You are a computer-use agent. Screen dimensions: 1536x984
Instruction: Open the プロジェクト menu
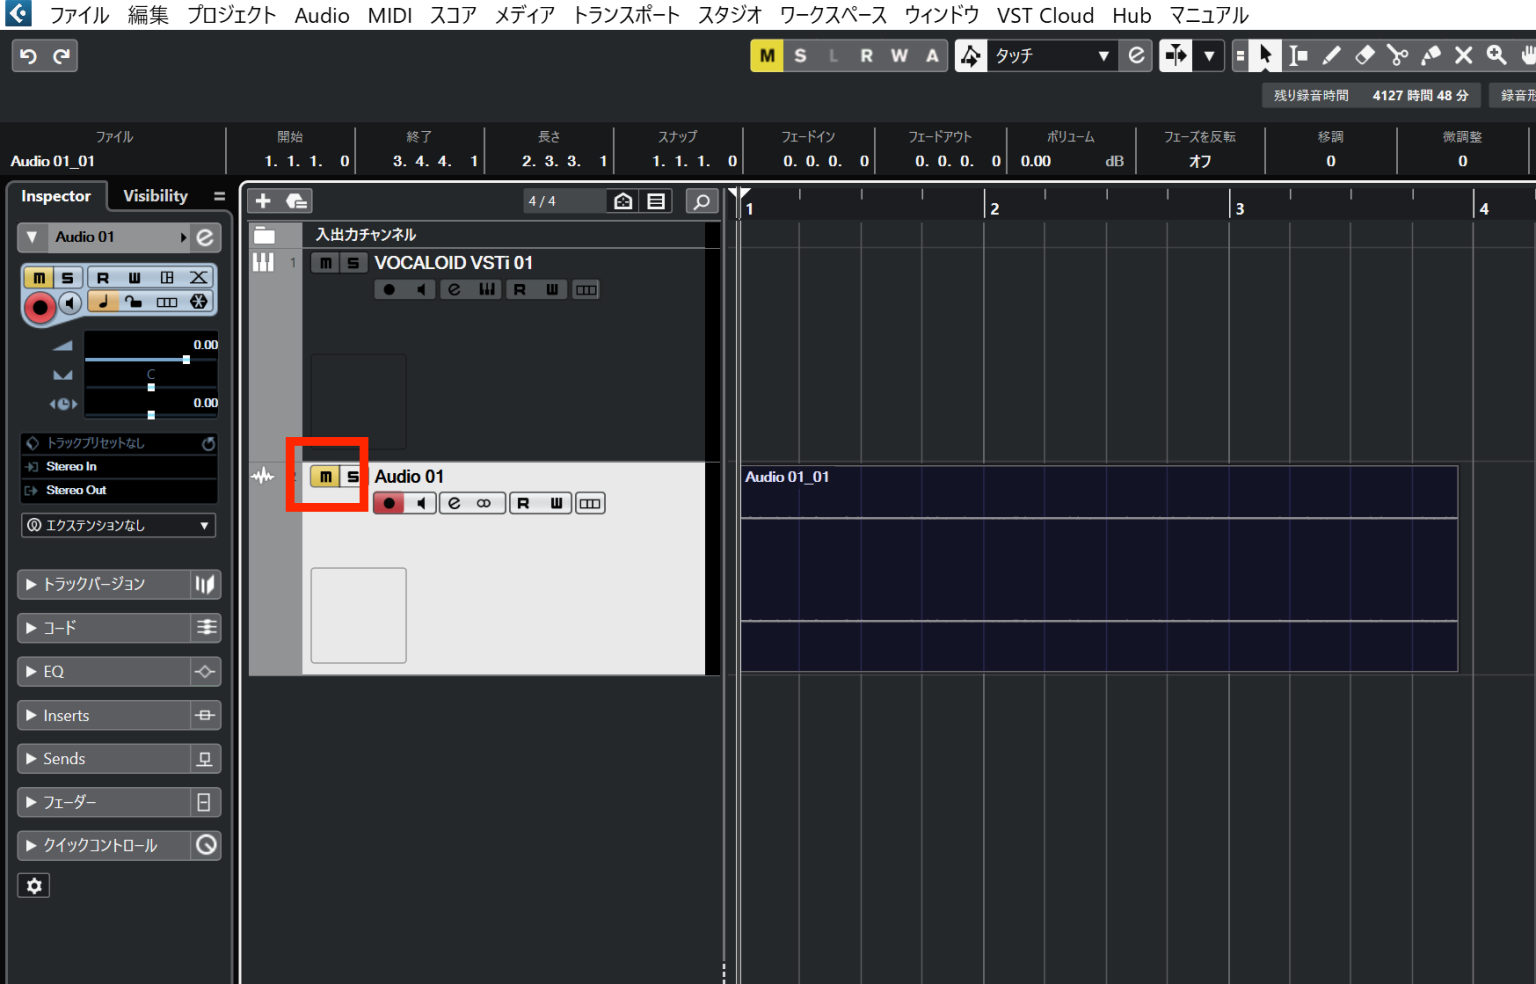[231, 15]
